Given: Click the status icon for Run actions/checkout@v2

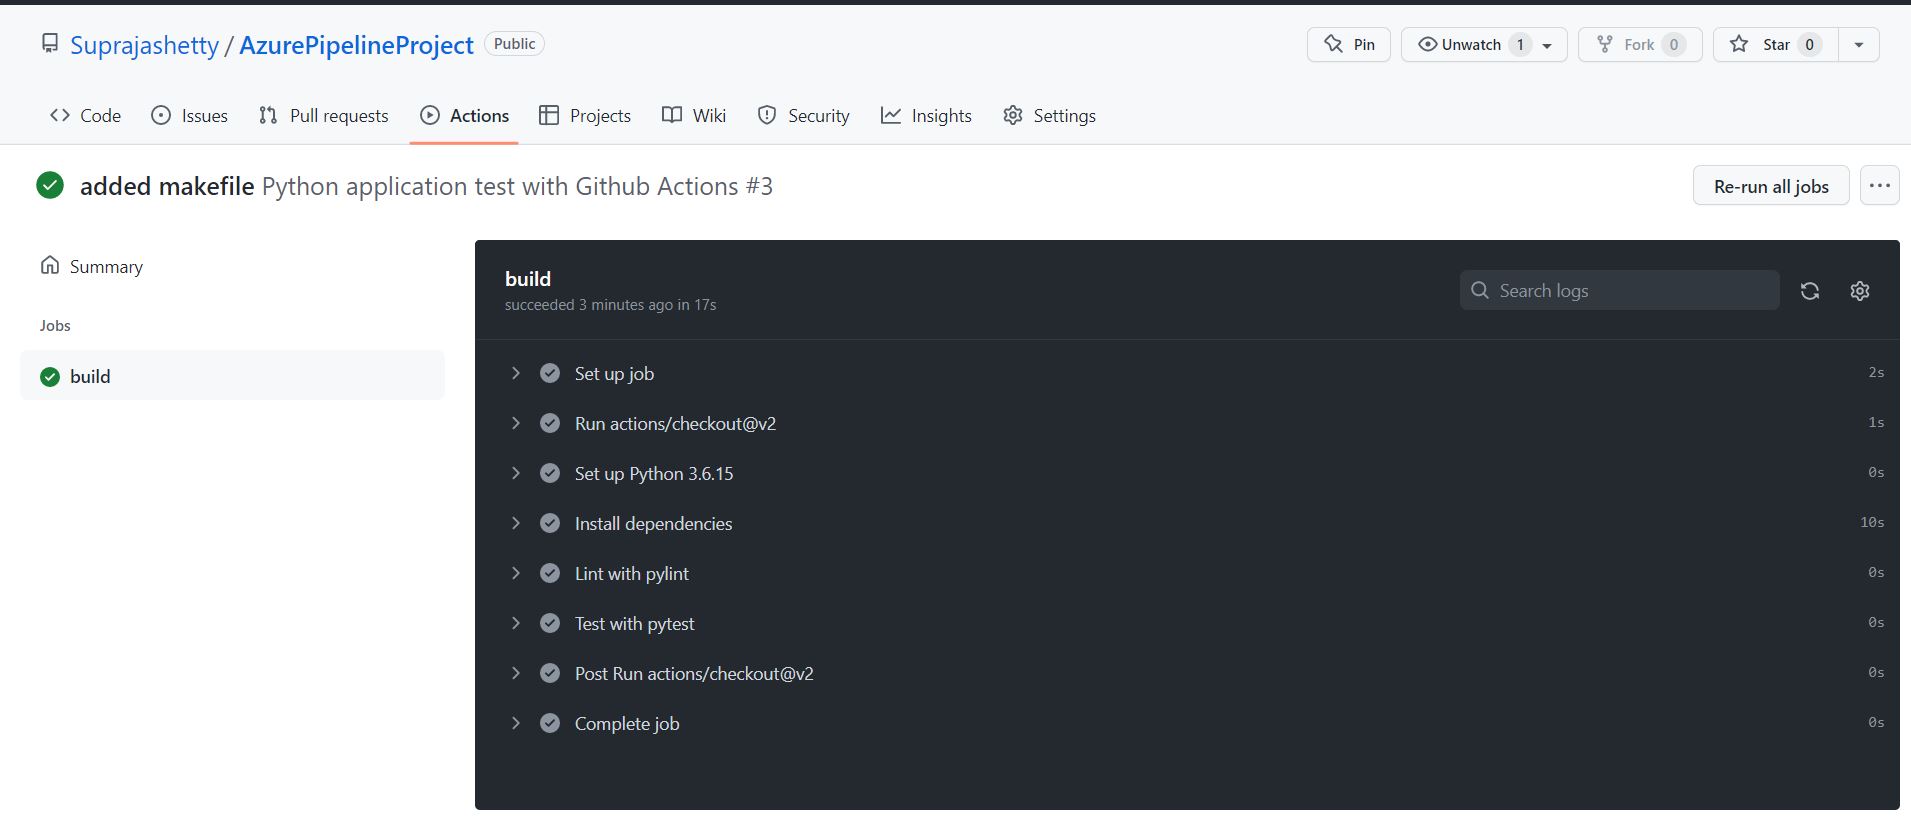Looking at the screenshot, I should [550, 423].
